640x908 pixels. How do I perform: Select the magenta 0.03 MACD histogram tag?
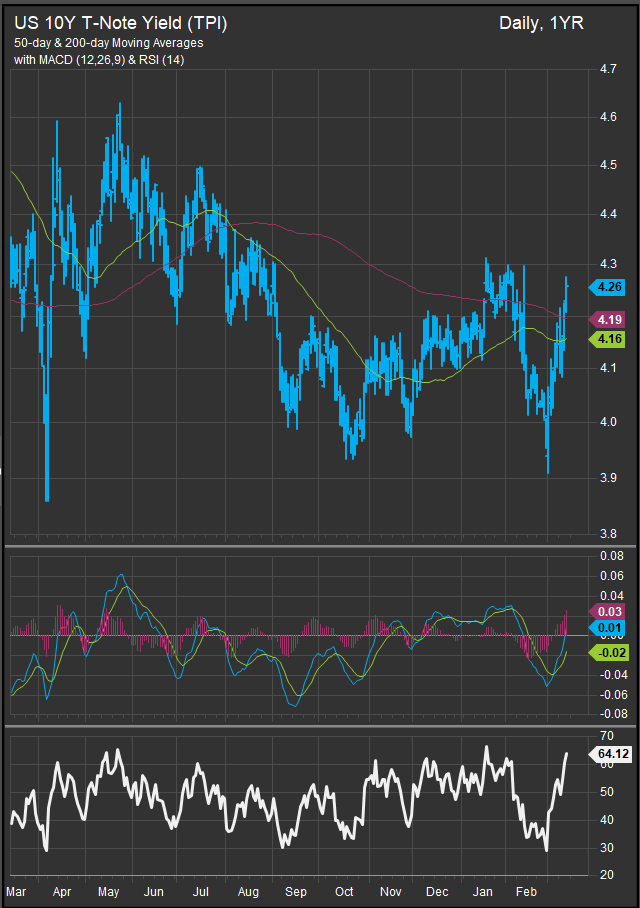tap(611, 611)
